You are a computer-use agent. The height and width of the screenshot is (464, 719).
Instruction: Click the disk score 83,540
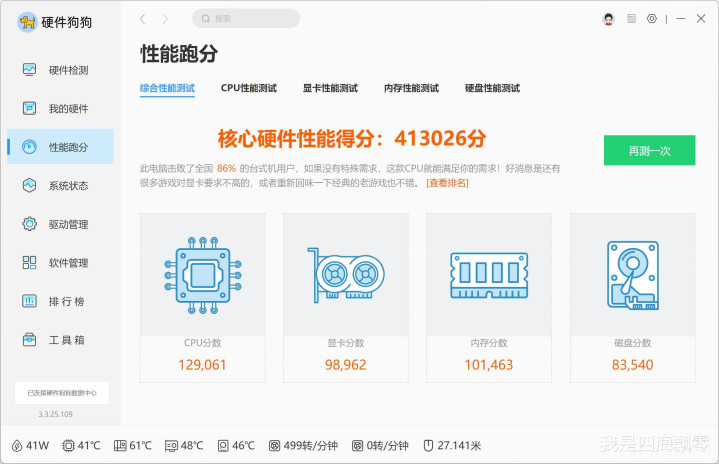[x=633, y=365]
